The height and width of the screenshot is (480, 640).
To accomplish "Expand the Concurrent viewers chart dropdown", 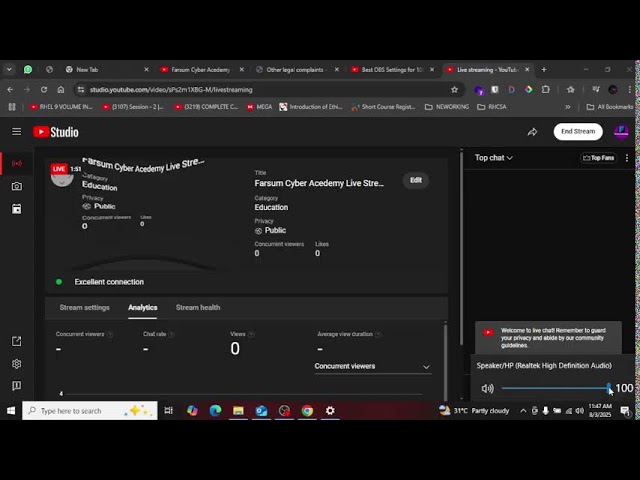I will pyautogui.click(x=372, y=366).
